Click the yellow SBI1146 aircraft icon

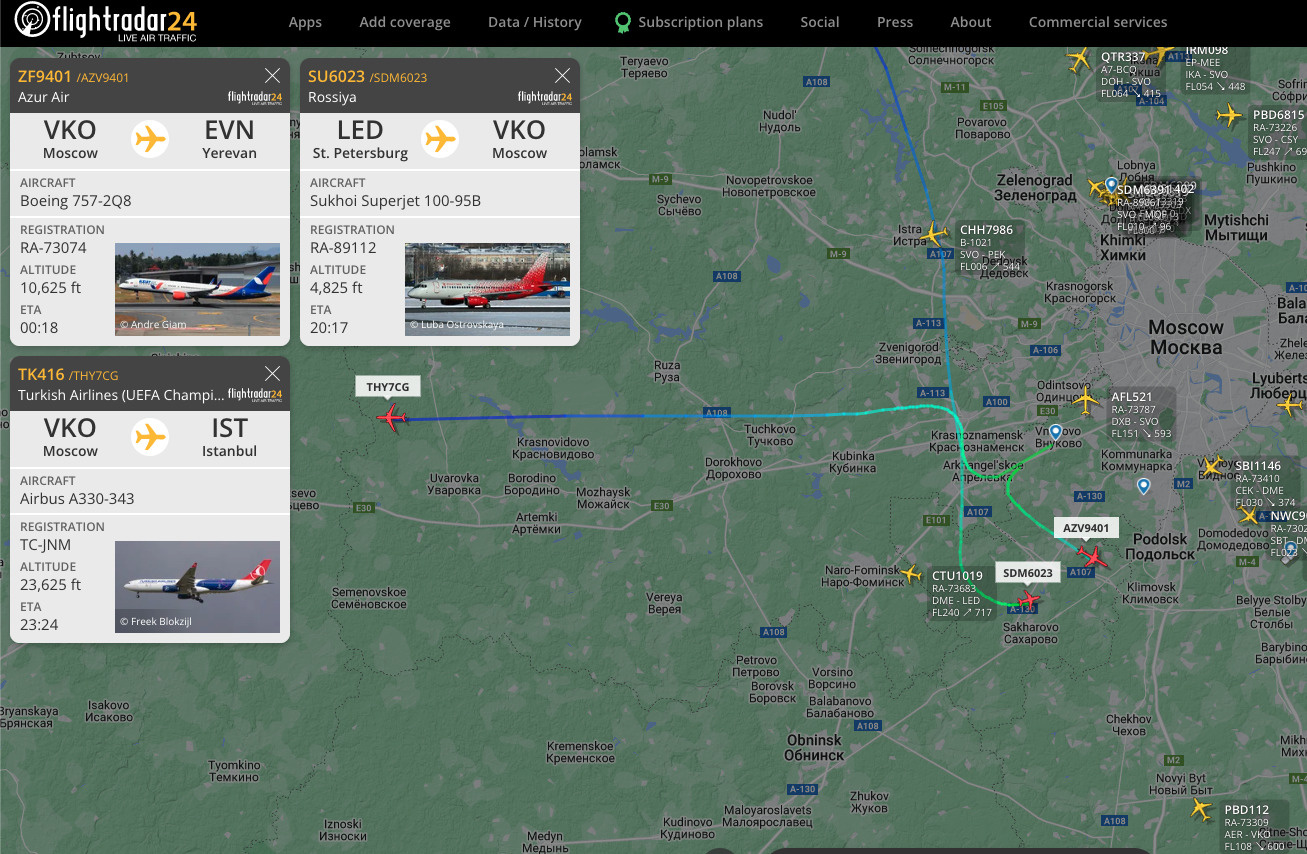coord(1213,467)
